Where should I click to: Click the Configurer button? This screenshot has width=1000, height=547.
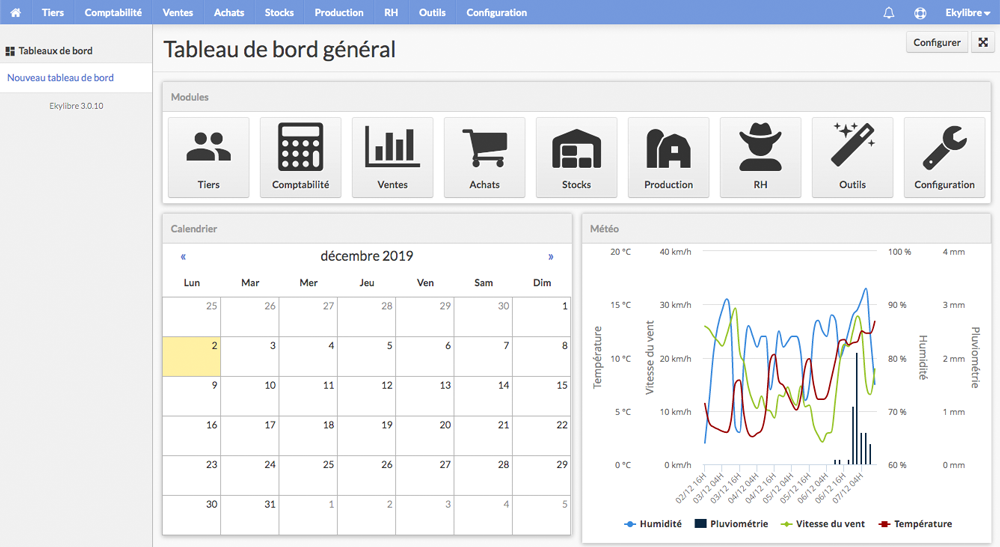[936, 42]
